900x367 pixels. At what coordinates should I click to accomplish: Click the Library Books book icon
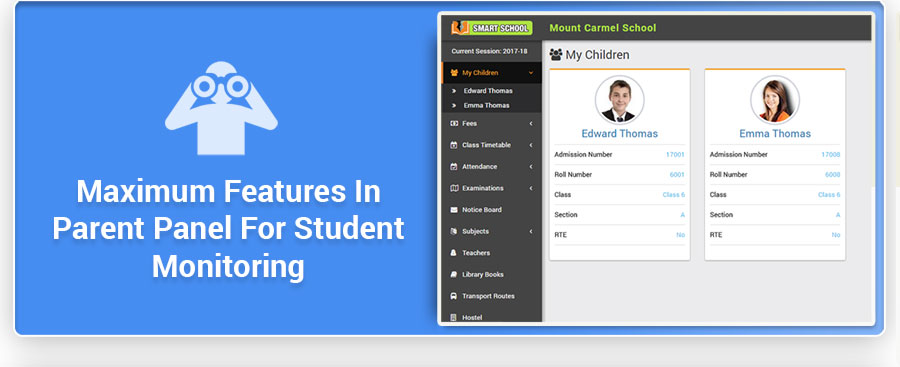coord(454,275)
